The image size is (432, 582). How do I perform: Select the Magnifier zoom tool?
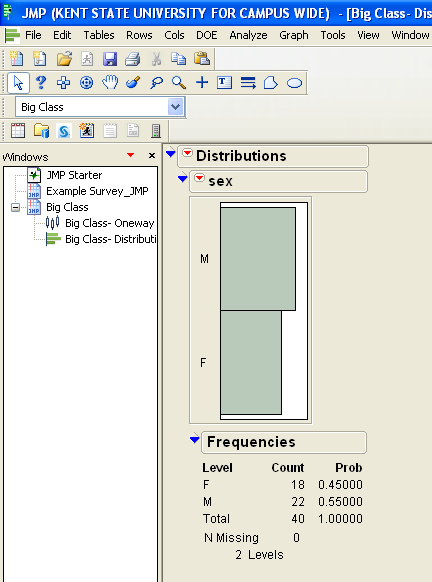[x=179, y=82]
